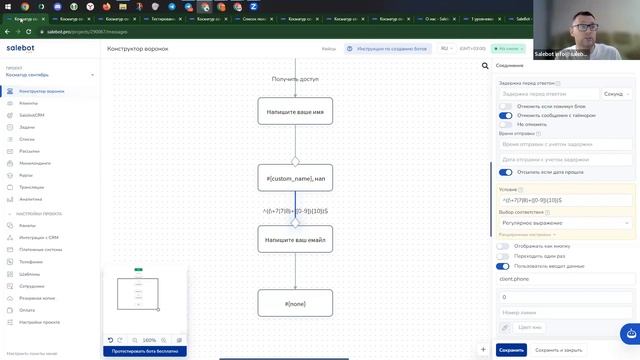Open Аналитика section in sidebar
Screen dimensions: 640x360
point(31,199)
